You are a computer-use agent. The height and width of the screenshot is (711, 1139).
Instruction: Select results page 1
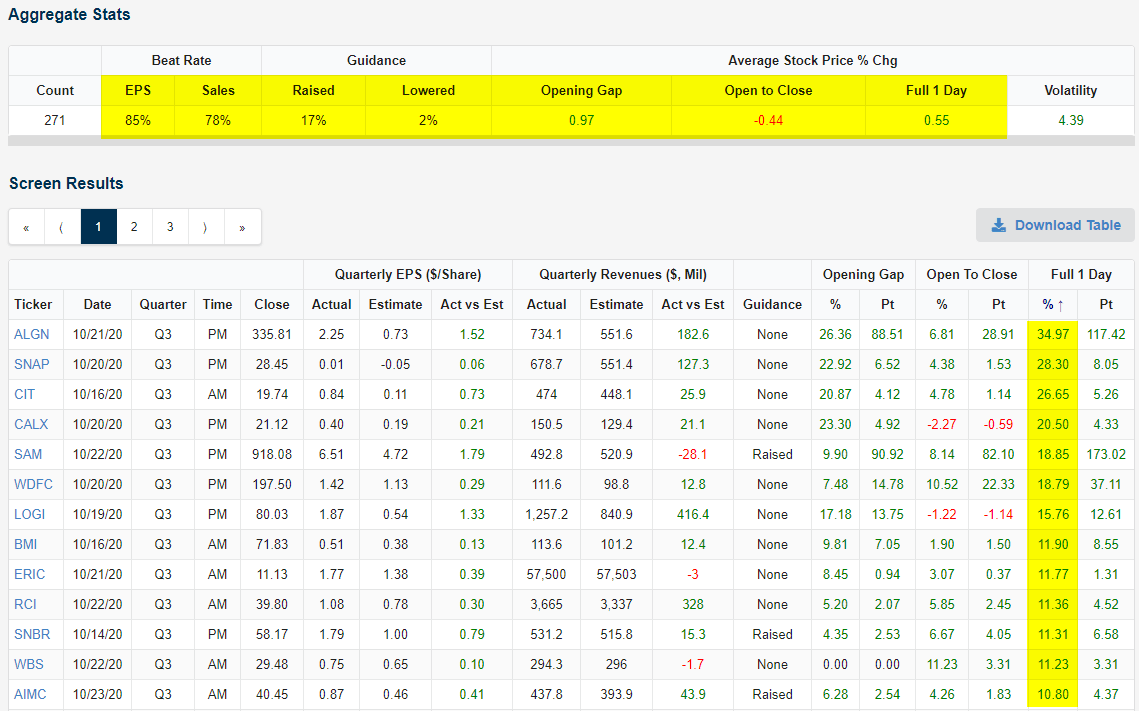click(98, 227)
